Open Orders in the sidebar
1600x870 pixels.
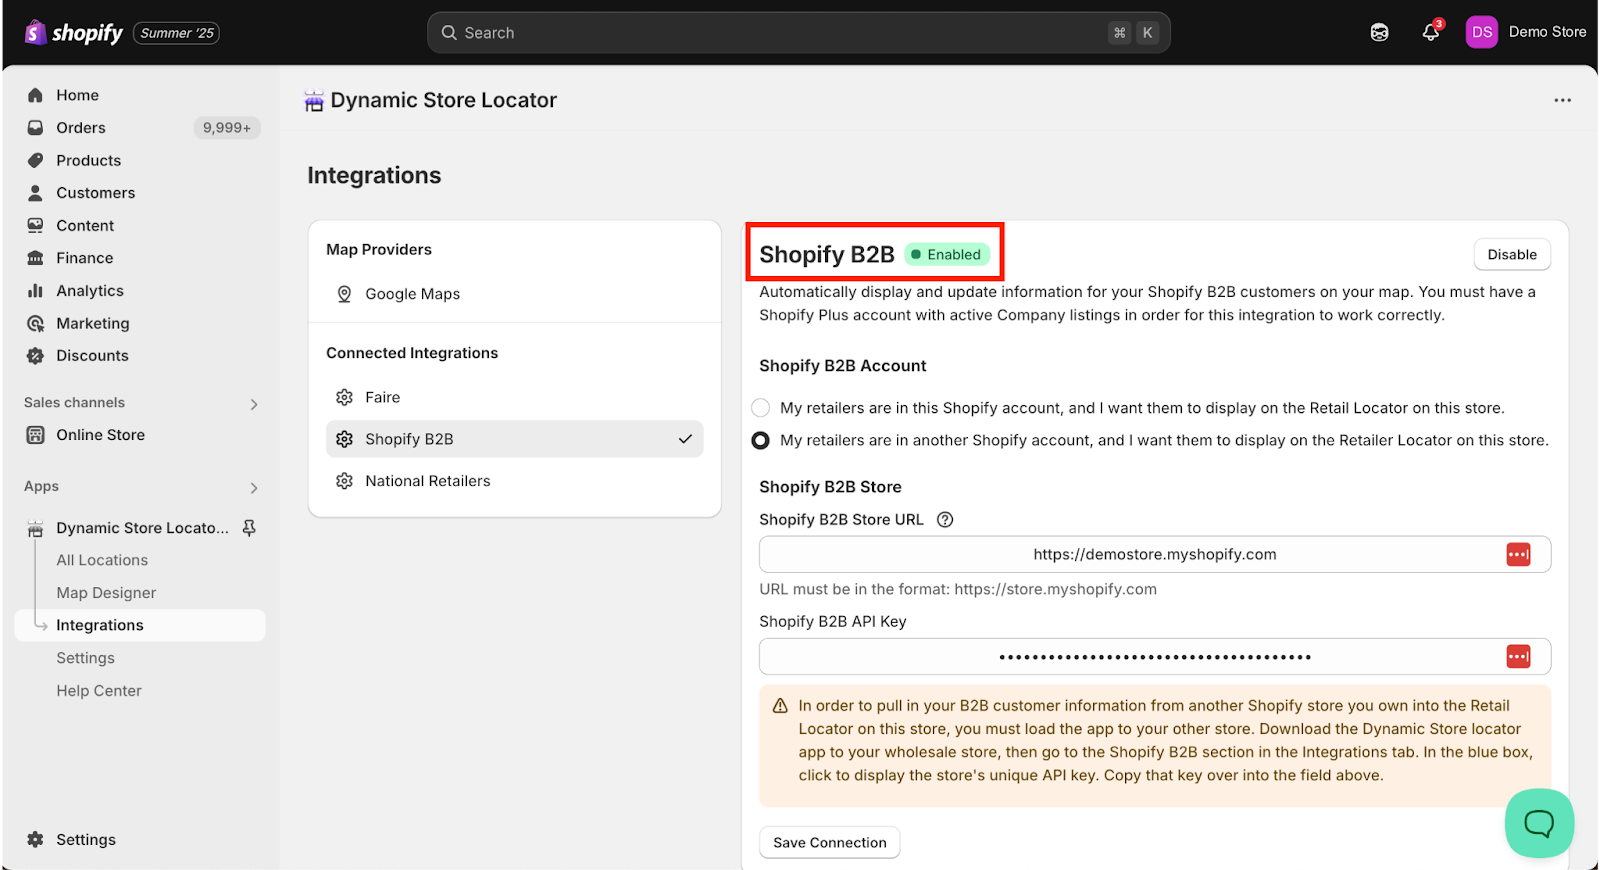point(80,128)
